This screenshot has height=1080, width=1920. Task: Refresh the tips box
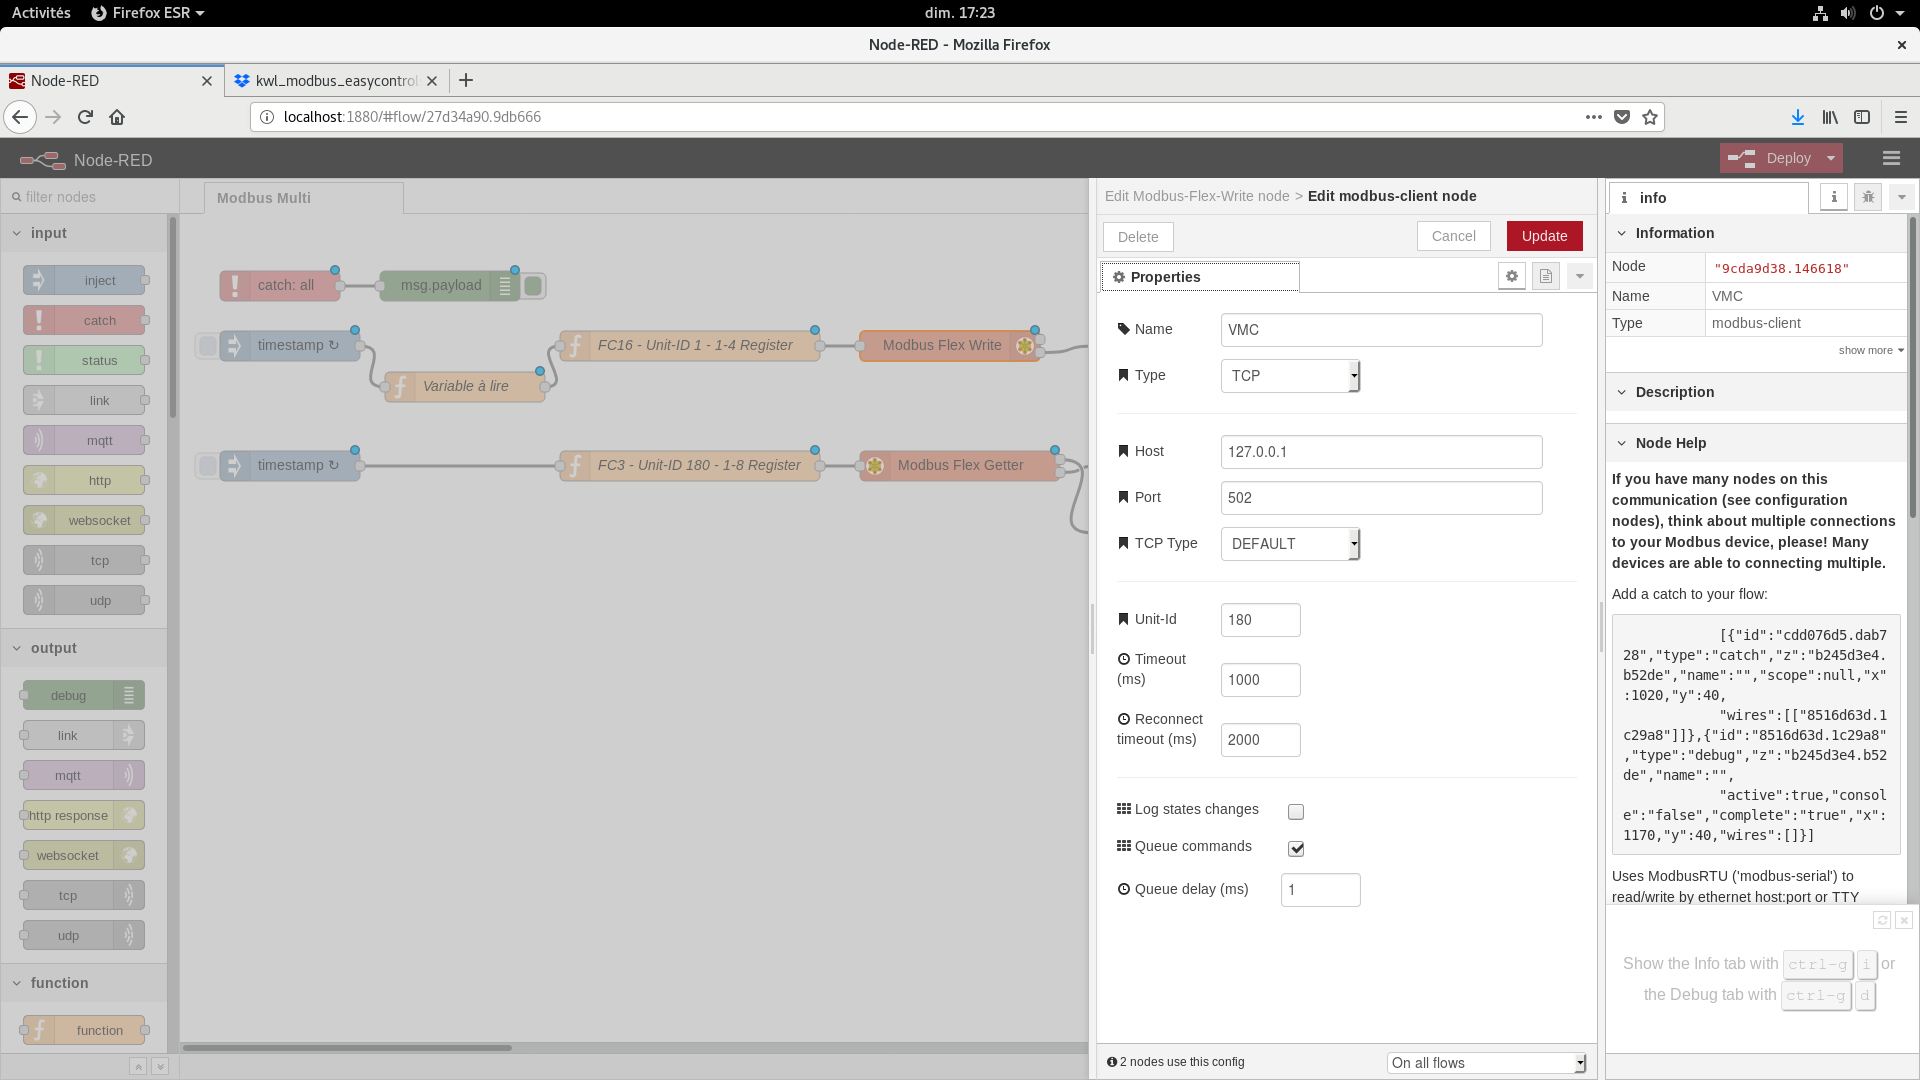[x=1882, y=920]
